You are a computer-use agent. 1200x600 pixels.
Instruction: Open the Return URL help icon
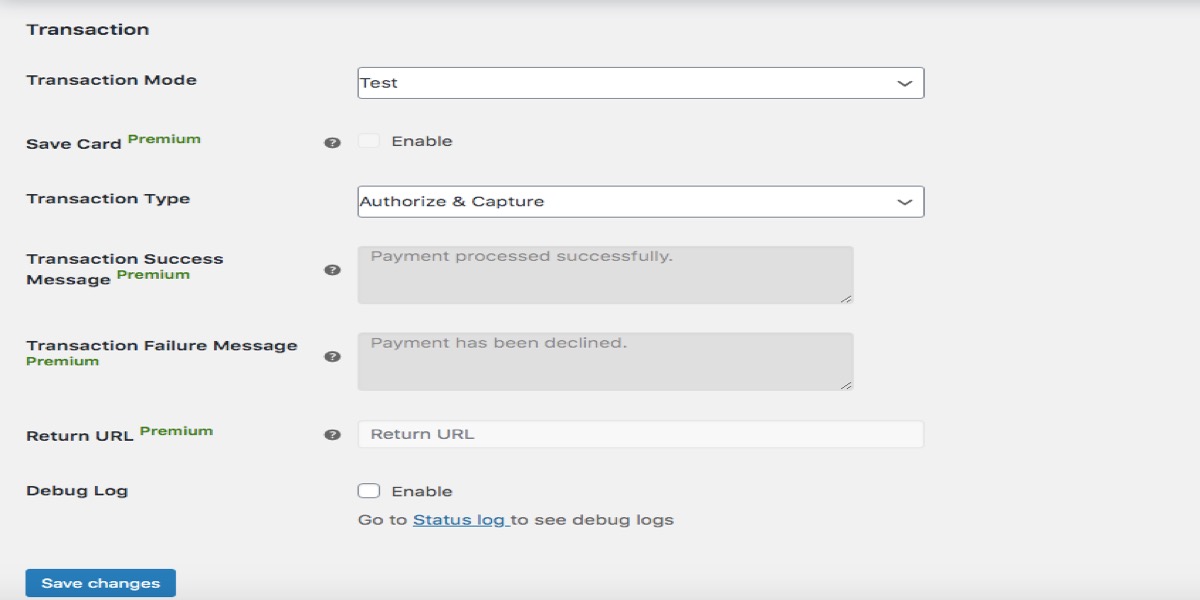tap(333, 435)
